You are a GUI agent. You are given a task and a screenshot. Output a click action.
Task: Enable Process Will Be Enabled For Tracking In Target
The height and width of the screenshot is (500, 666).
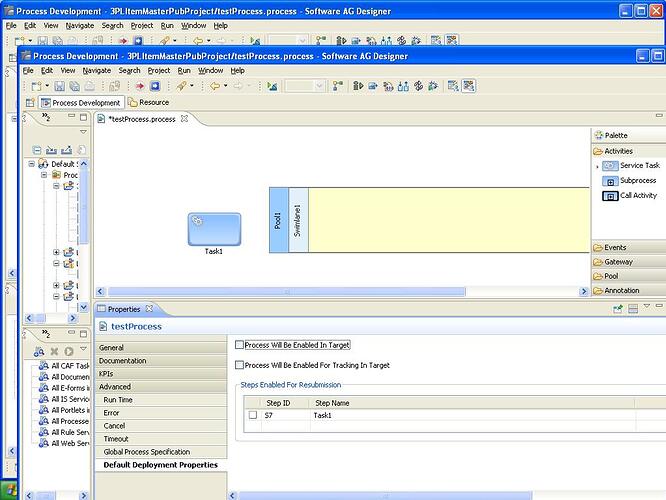239,364
